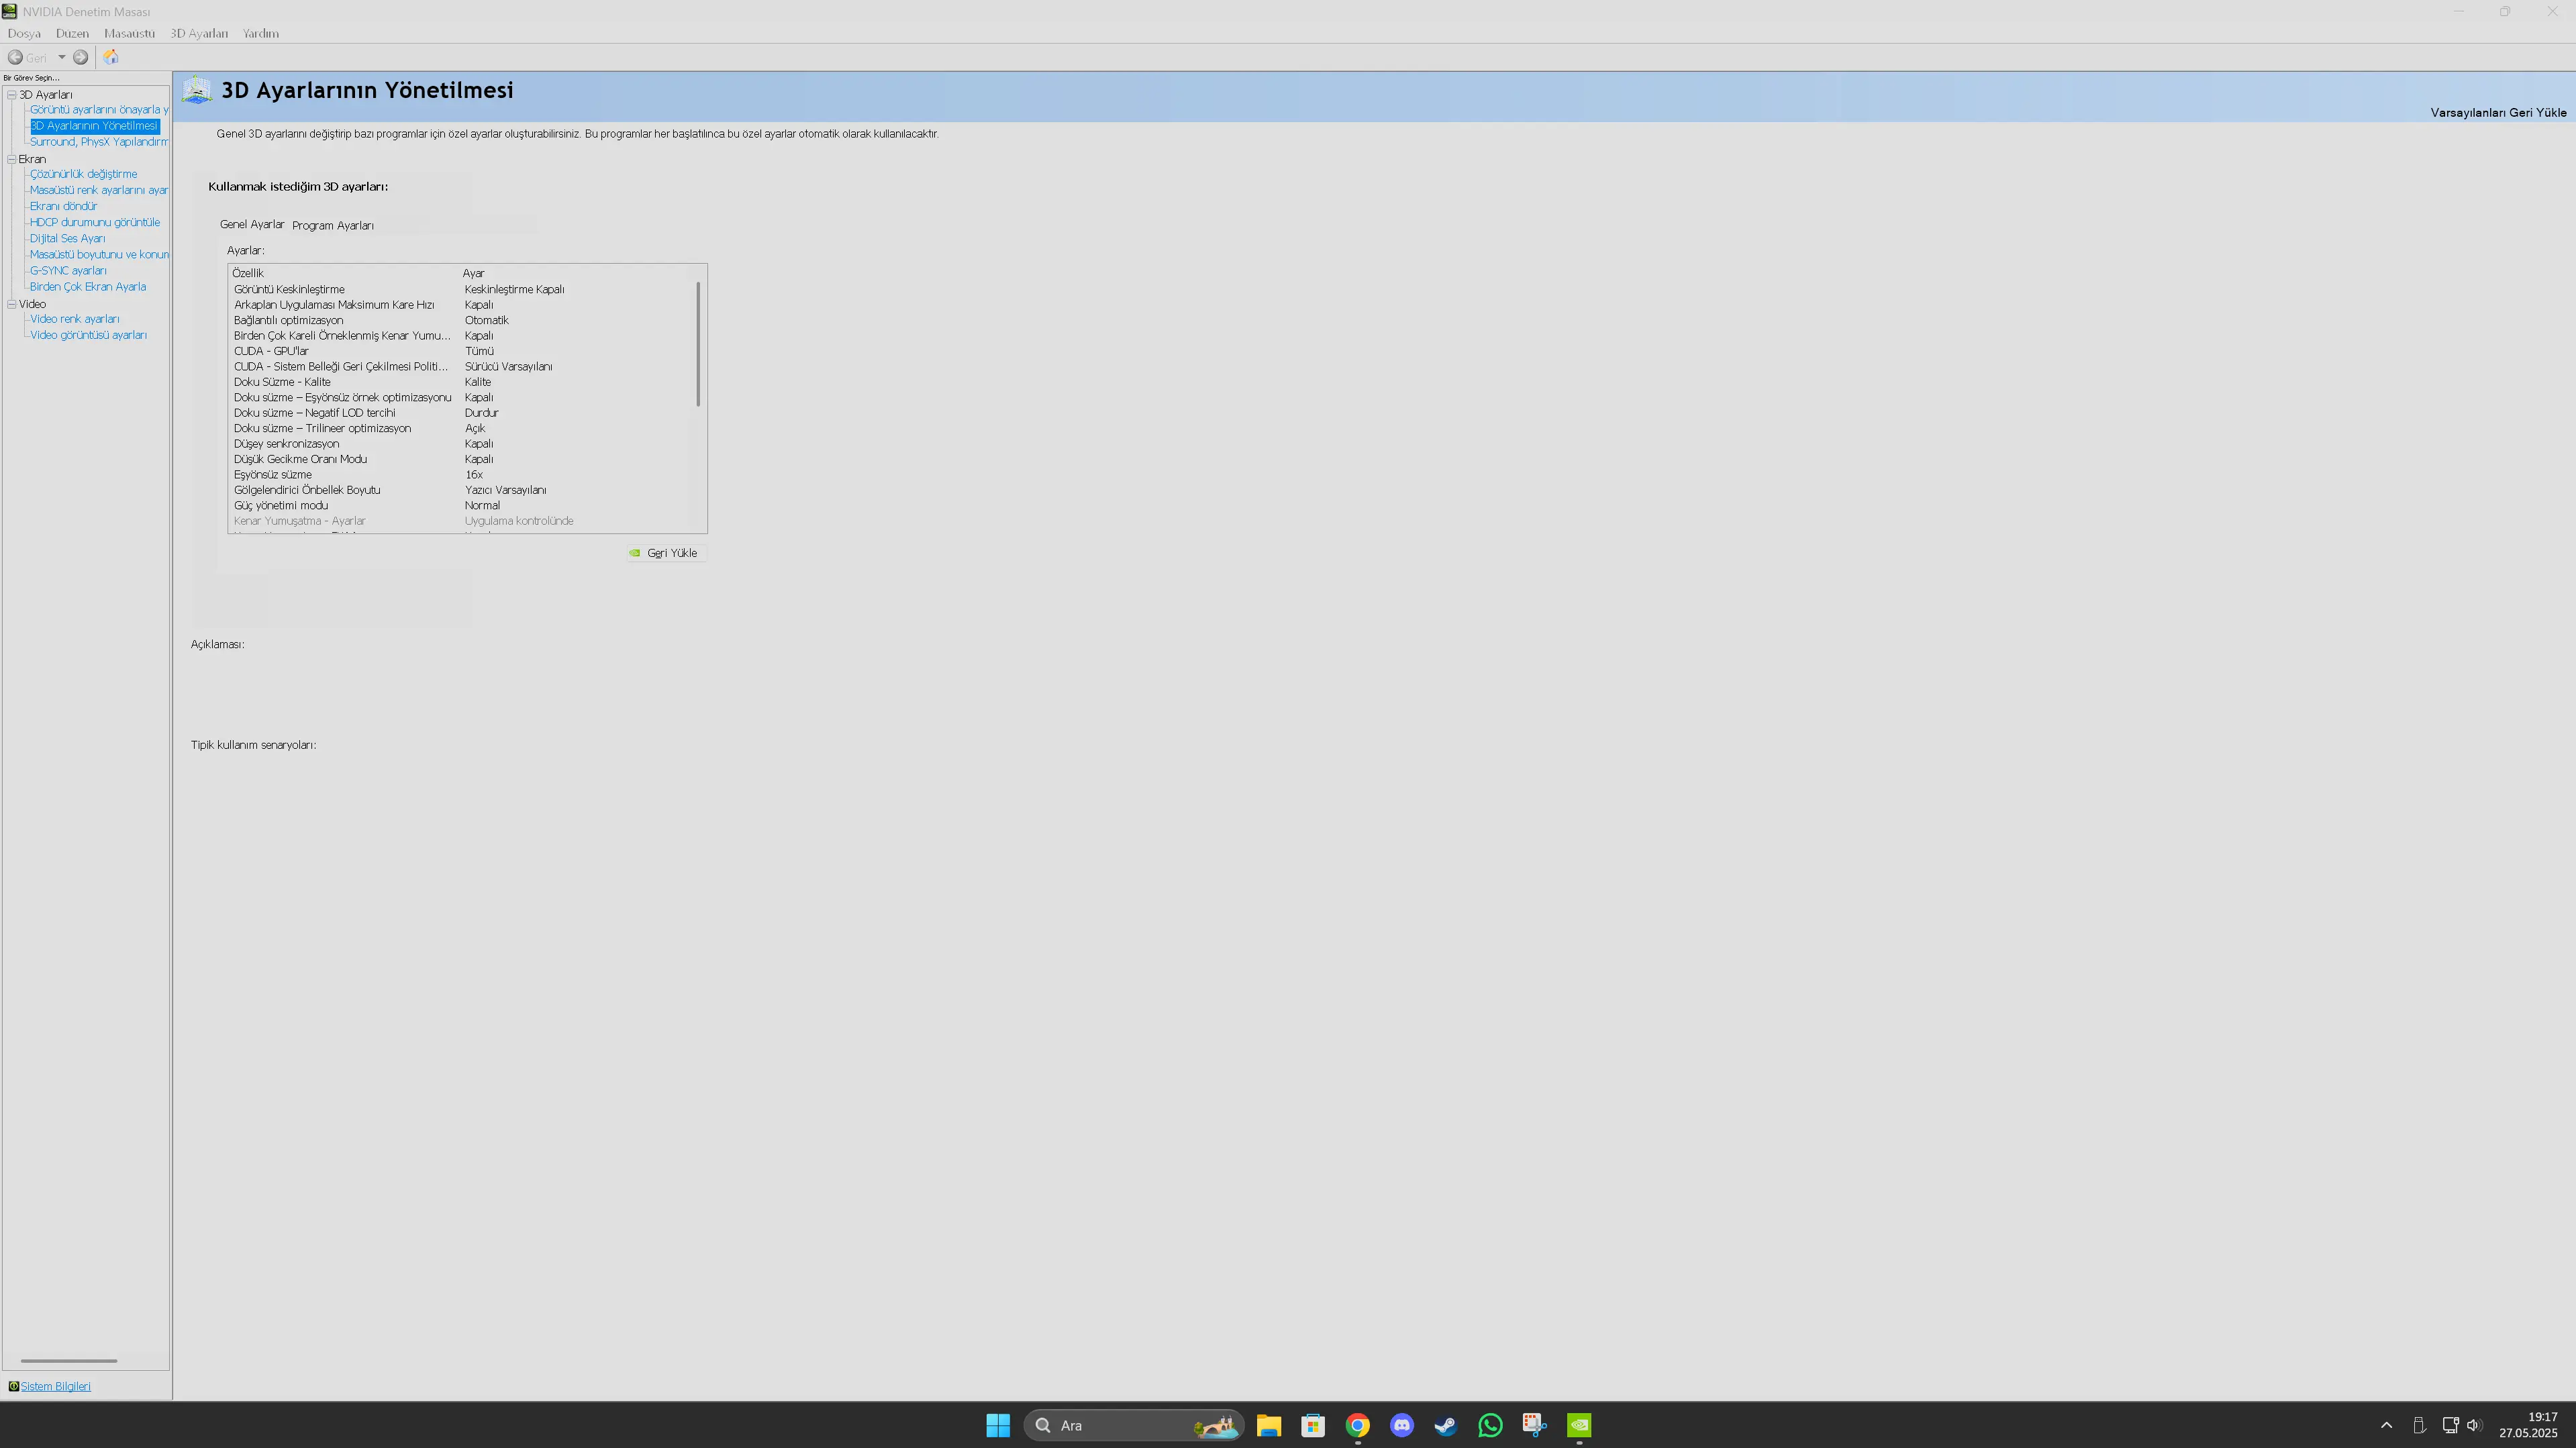Click the forward arrow icon
This screenshot has height=1448, width=2576.
[80, 57]
